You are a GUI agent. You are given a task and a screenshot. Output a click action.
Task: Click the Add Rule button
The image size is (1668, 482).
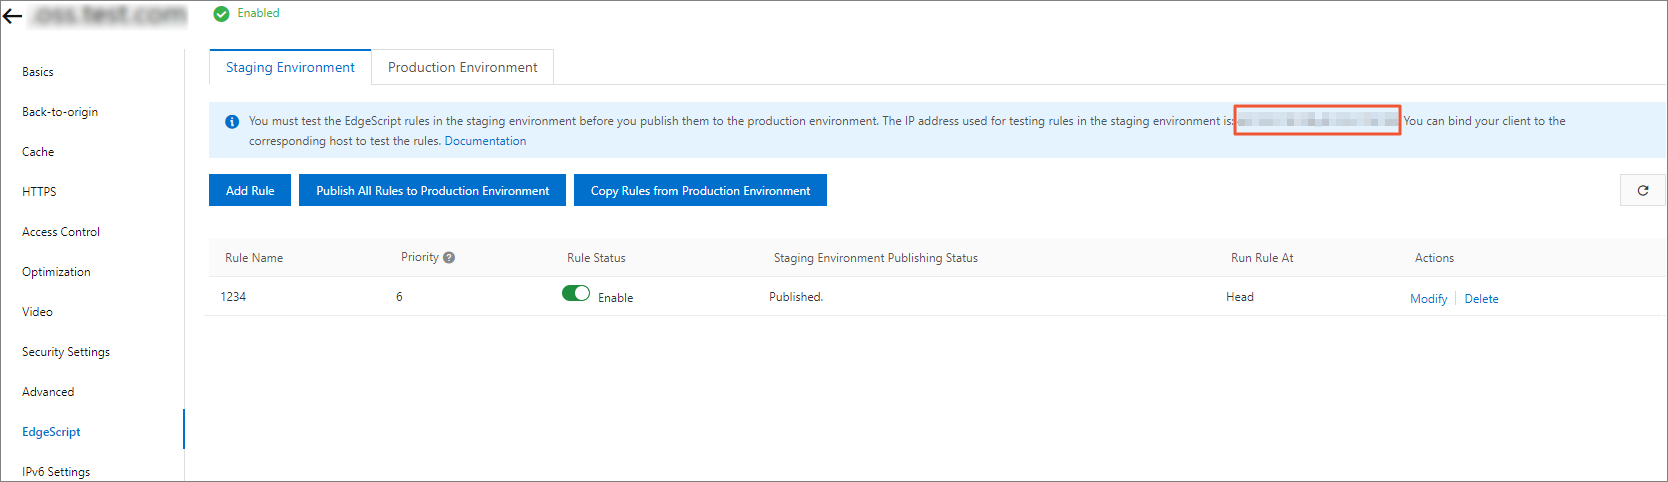tap(250, 190)
